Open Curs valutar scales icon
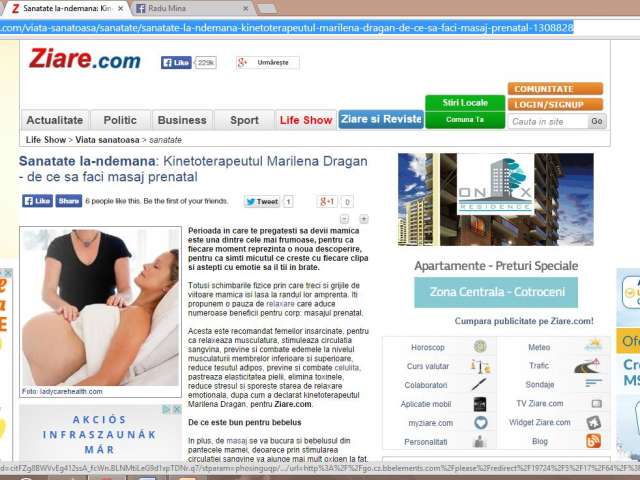This screenshot has width=640, height=480. tap(480, 366)
